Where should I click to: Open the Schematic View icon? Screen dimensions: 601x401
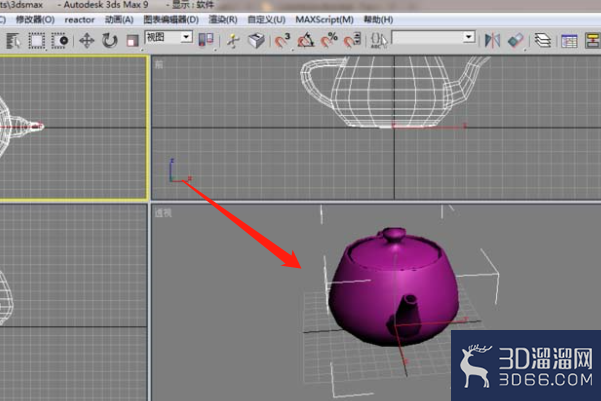click(593, 41)
